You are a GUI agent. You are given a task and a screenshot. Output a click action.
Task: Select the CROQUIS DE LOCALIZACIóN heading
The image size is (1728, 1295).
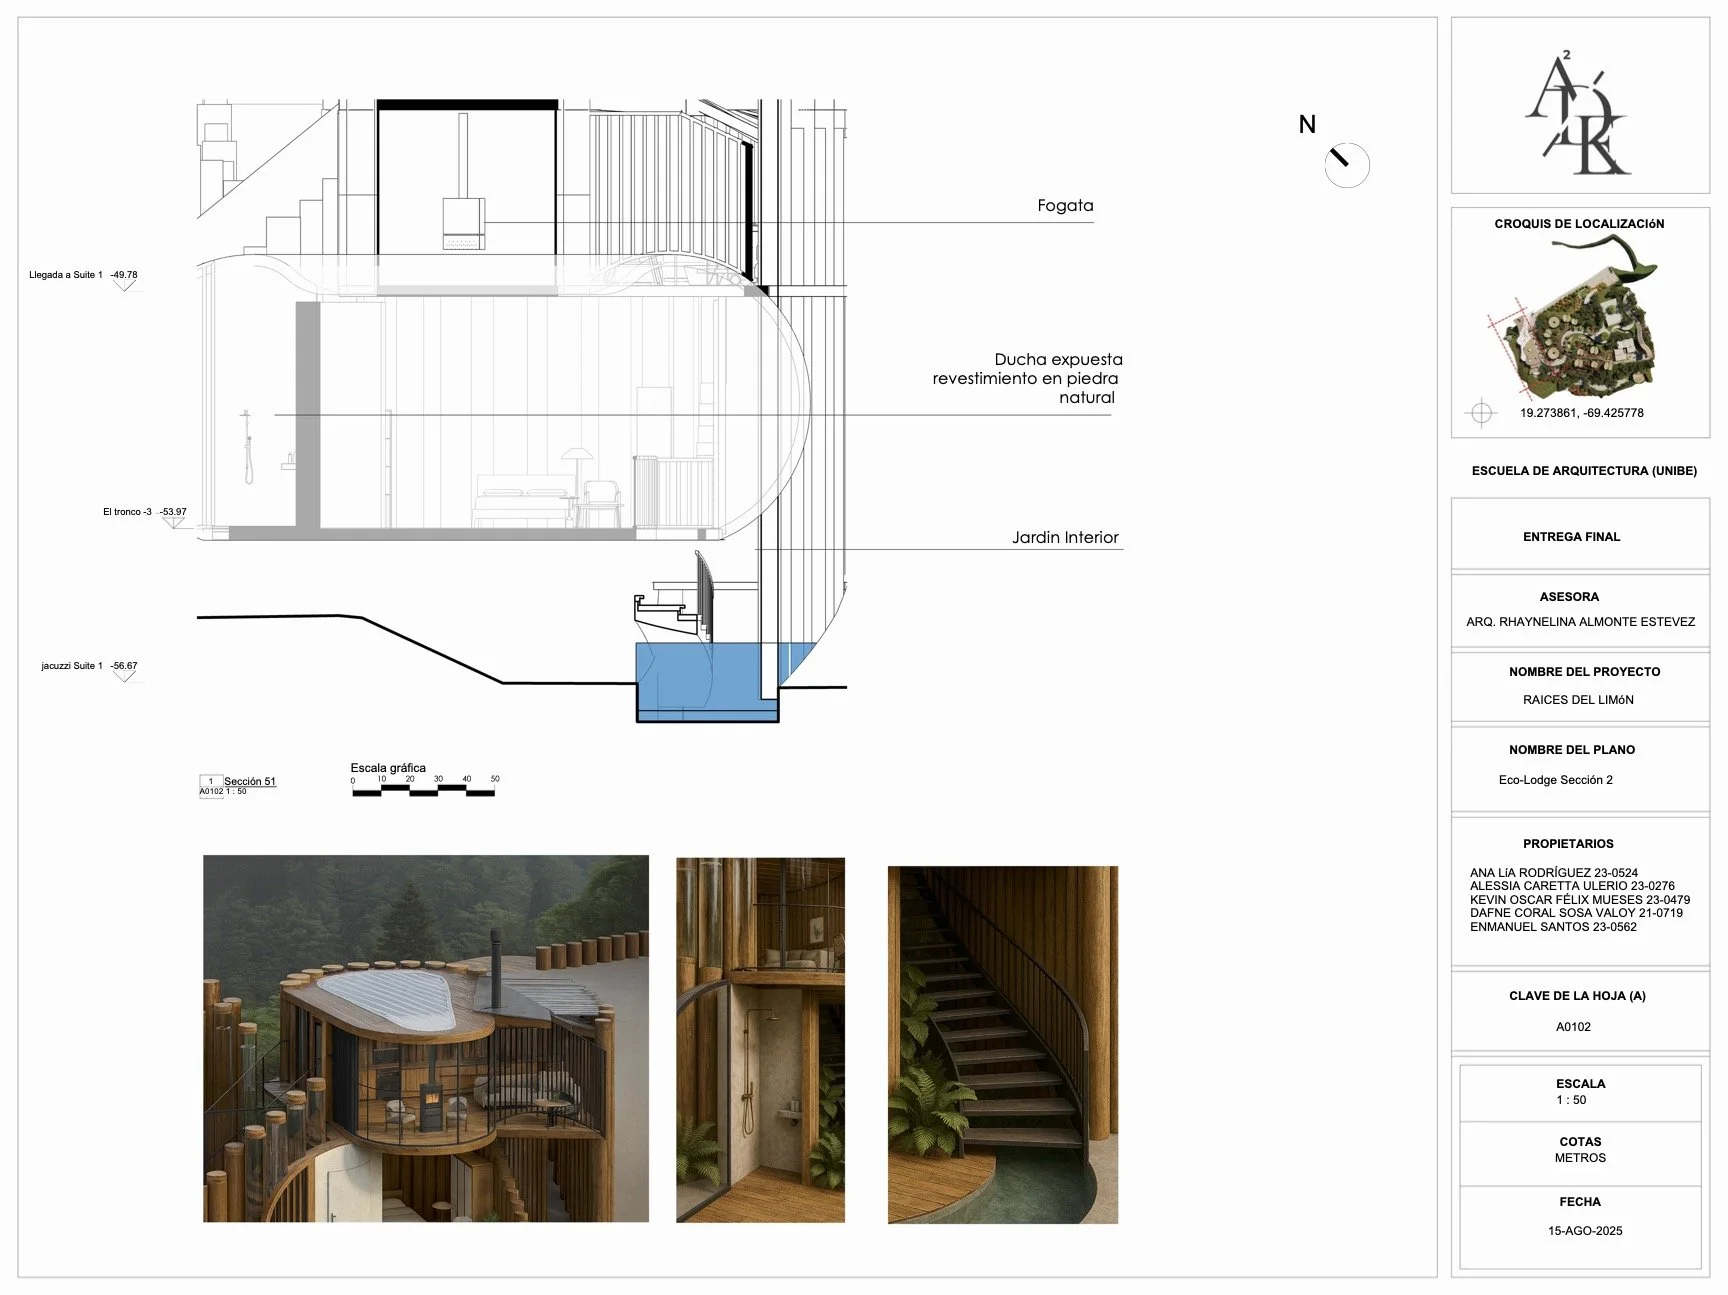coord(1579,224)
